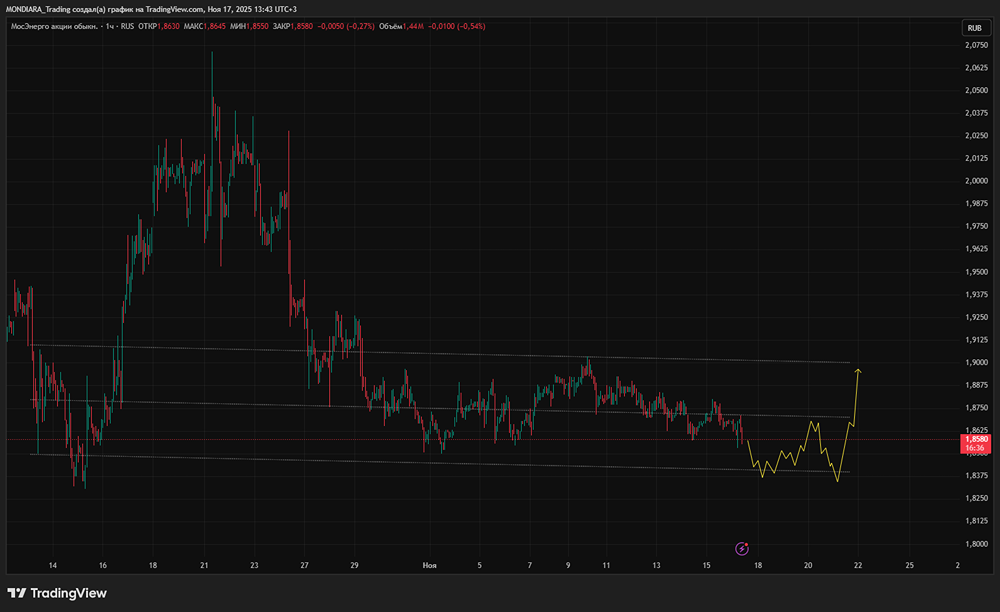Click the МосЭнерго symbol title in legend
1000x612 pixels.
[54, 27]
